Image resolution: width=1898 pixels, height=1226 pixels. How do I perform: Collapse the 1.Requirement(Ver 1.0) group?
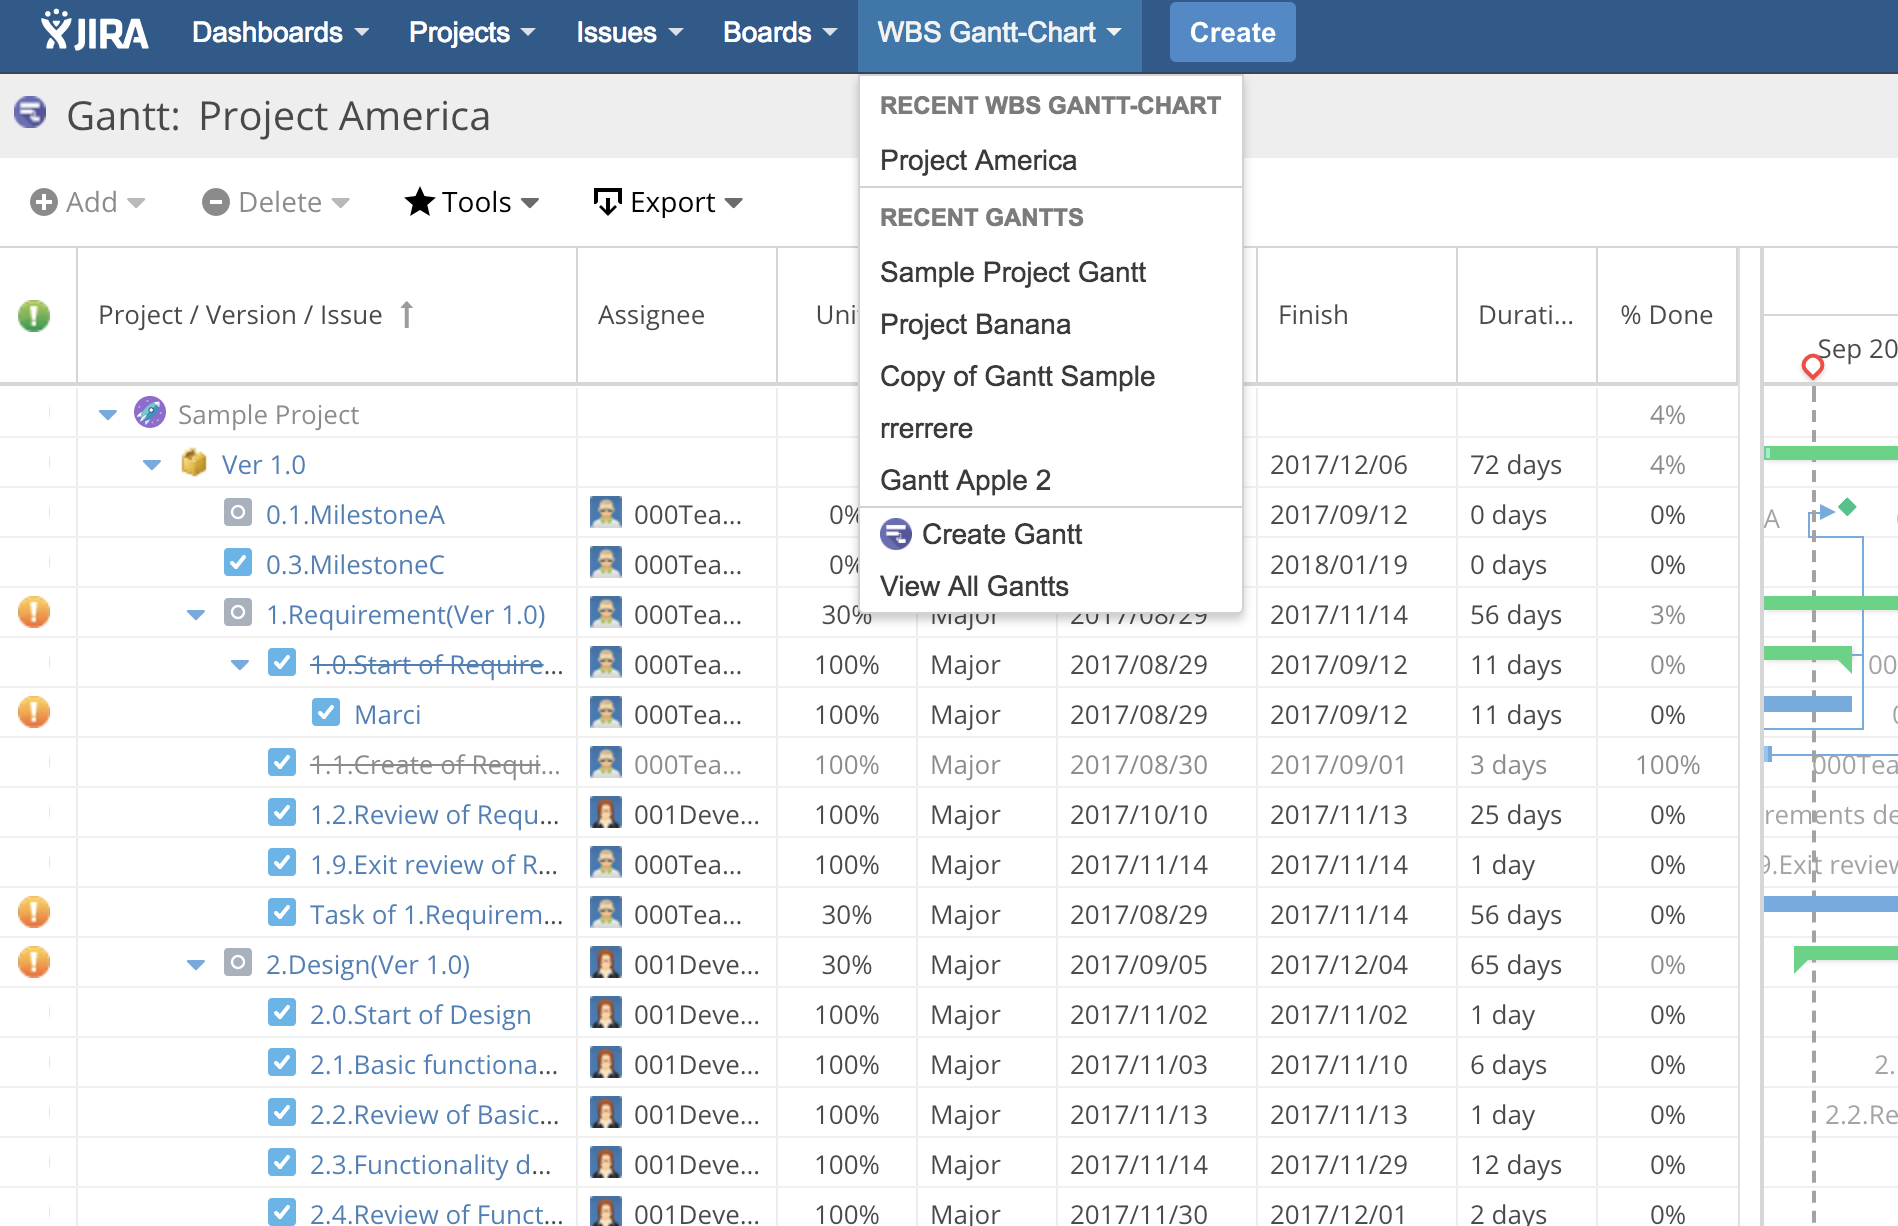click(x=196, y=615)
